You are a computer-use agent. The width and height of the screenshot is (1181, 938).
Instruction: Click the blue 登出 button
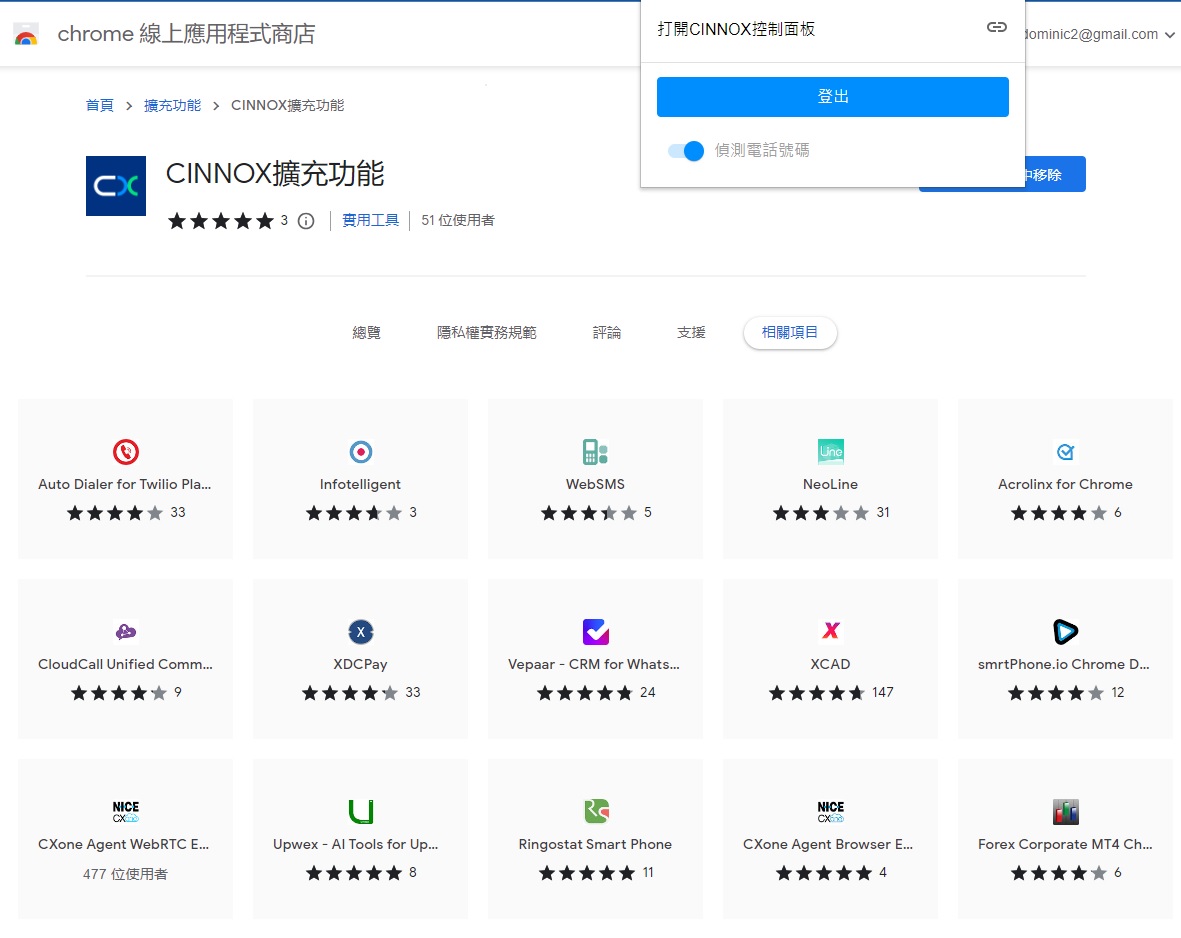coord(832,96)
